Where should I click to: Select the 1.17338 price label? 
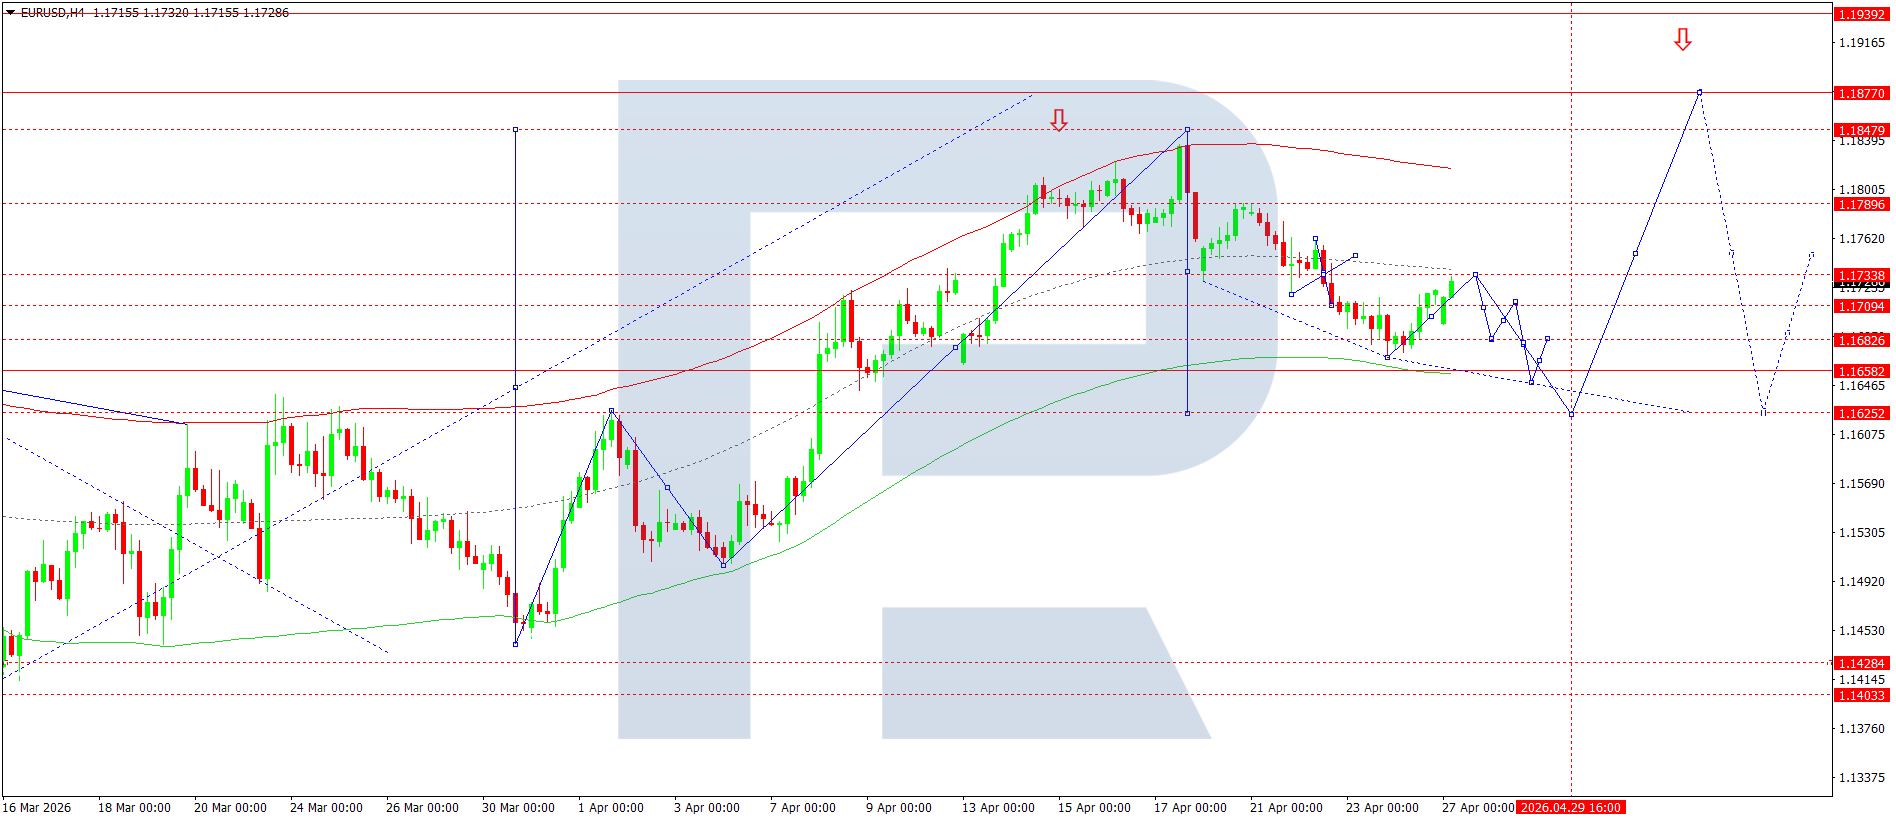[1860, 275]
